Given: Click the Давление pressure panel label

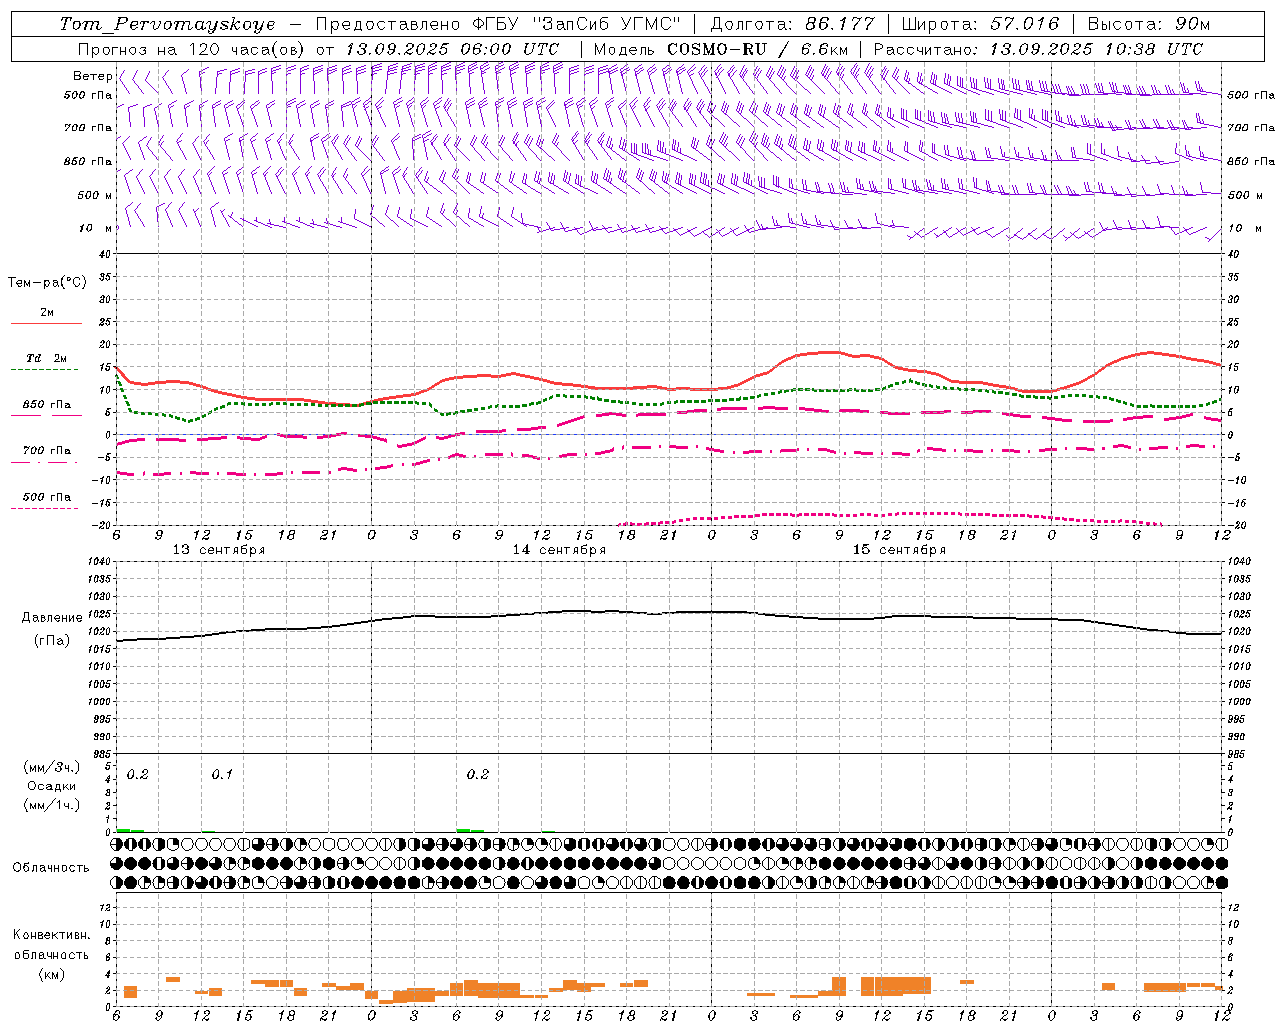Looking at the screenshot, I should coord(51,618).
